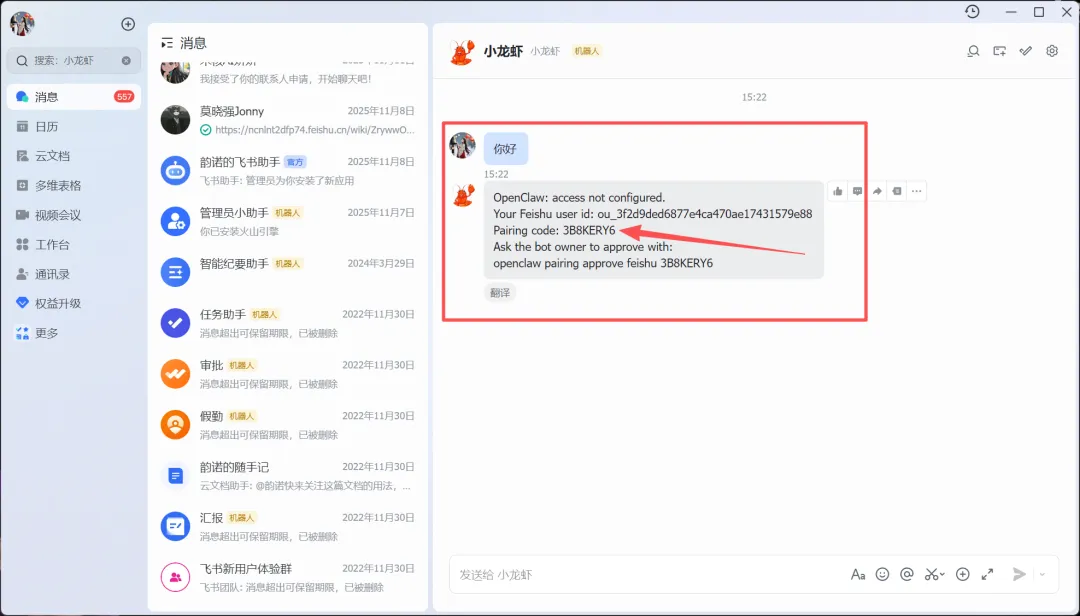Clear the search box text 小龙虾
Screen dimensions: 1080x616
[126, 61]
